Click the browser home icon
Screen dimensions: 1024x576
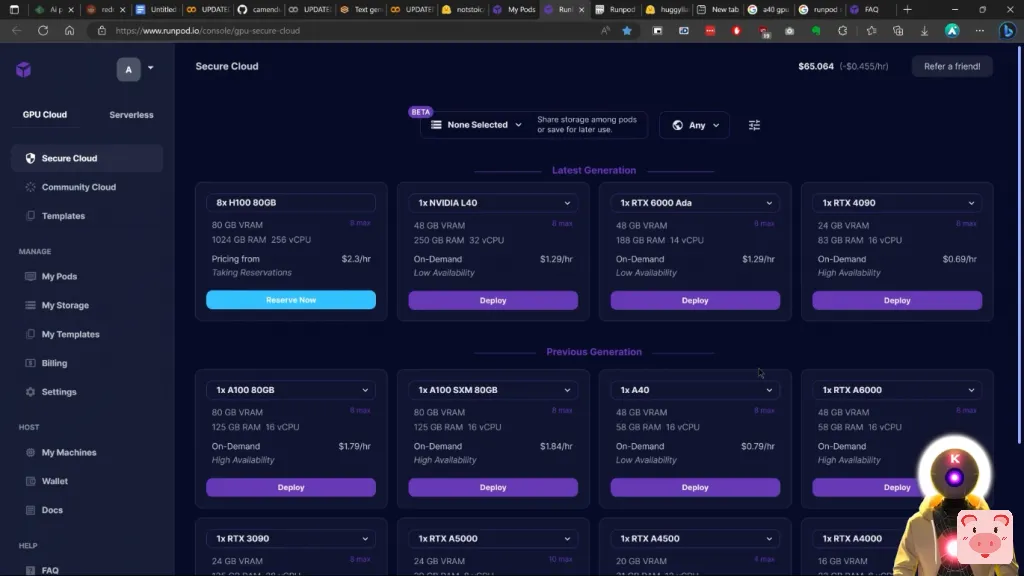(x=69, y=31)
